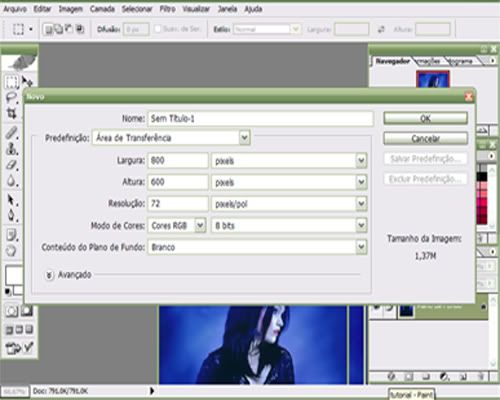
Task: Open the Resolução units dropdown
Action: (x=361, y=204)
